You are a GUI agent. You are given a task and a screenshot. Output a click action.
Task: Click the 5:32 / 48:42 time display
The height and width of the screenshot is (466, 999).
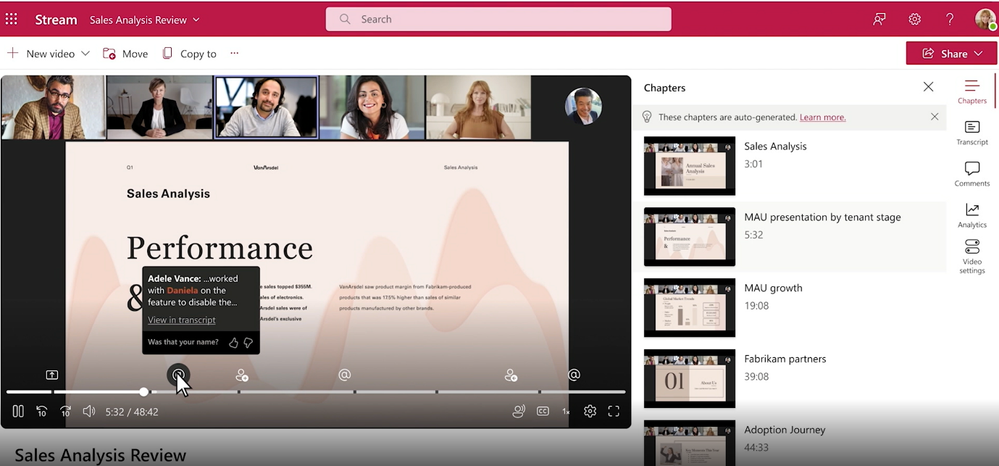pos(132,412)
